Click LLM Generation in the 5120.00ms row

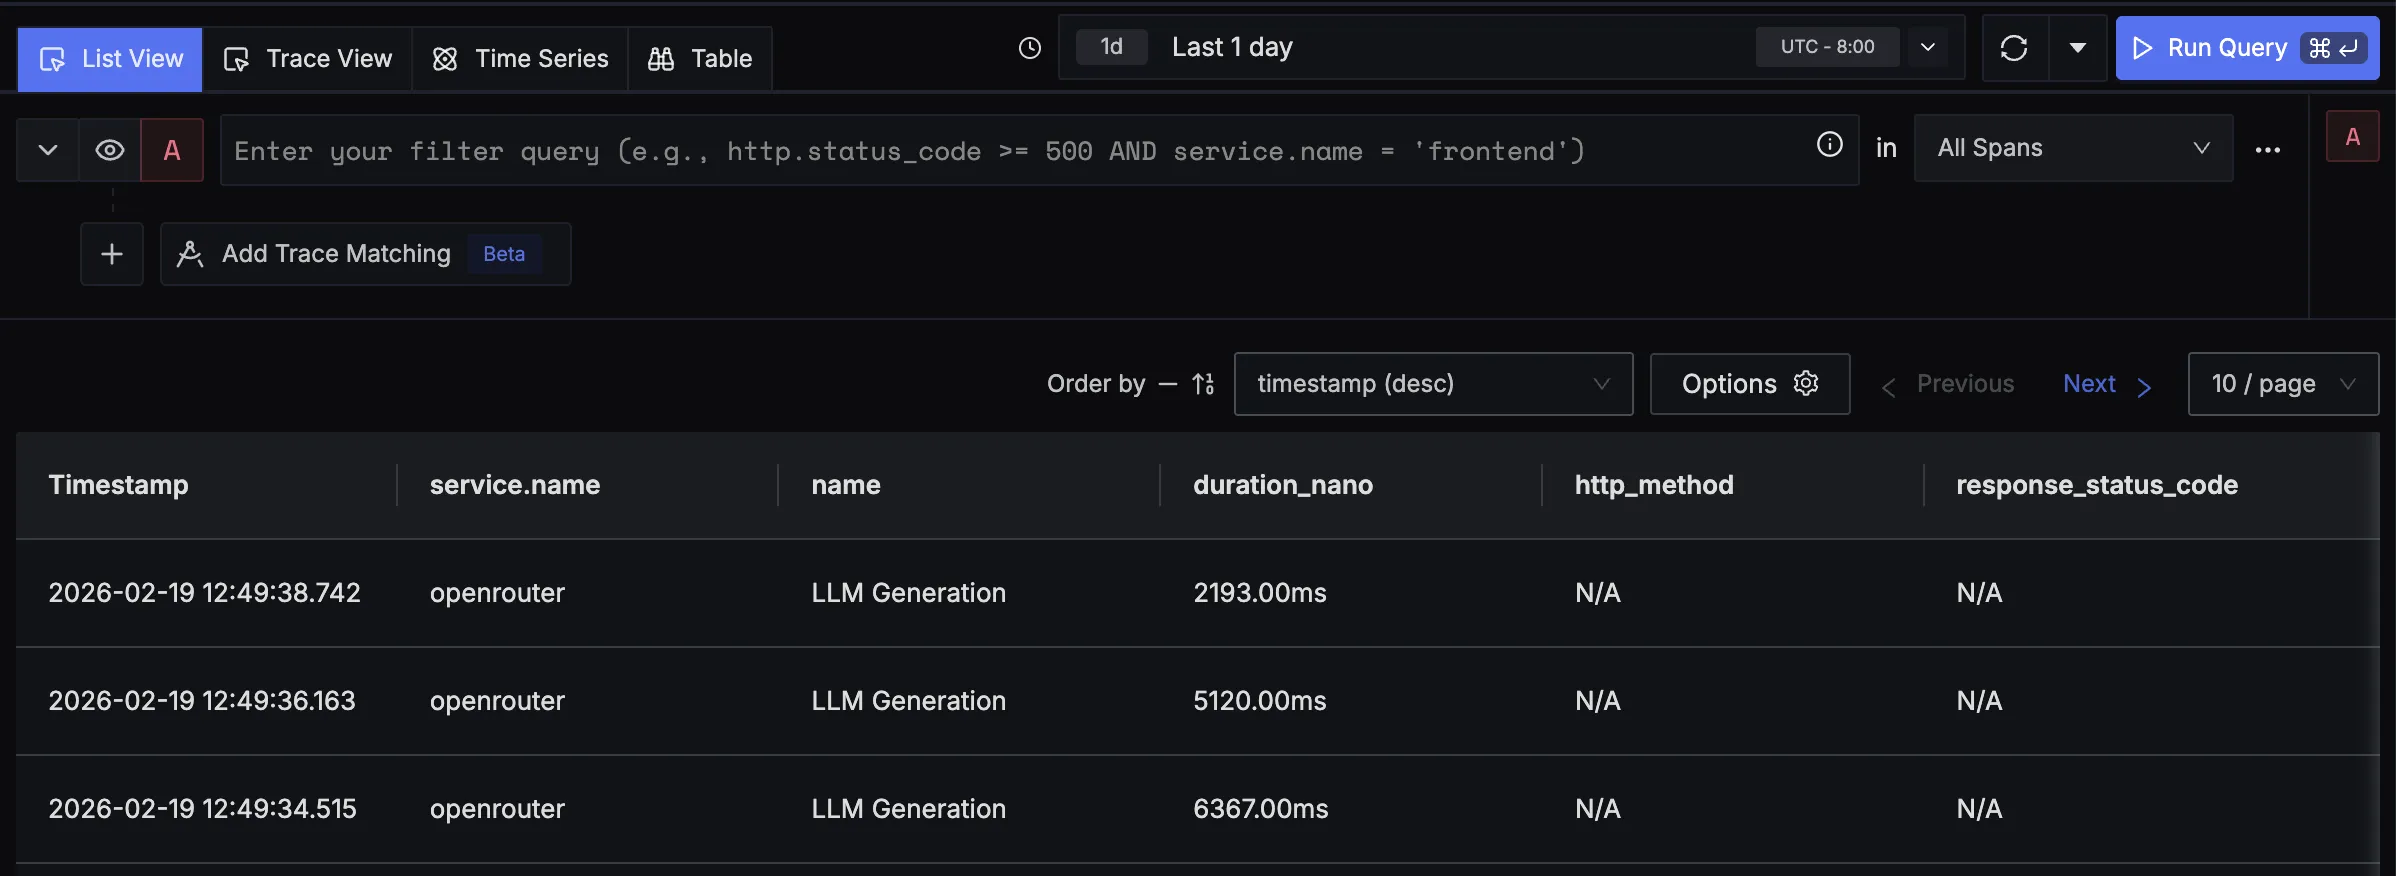(x=909, y=701)
